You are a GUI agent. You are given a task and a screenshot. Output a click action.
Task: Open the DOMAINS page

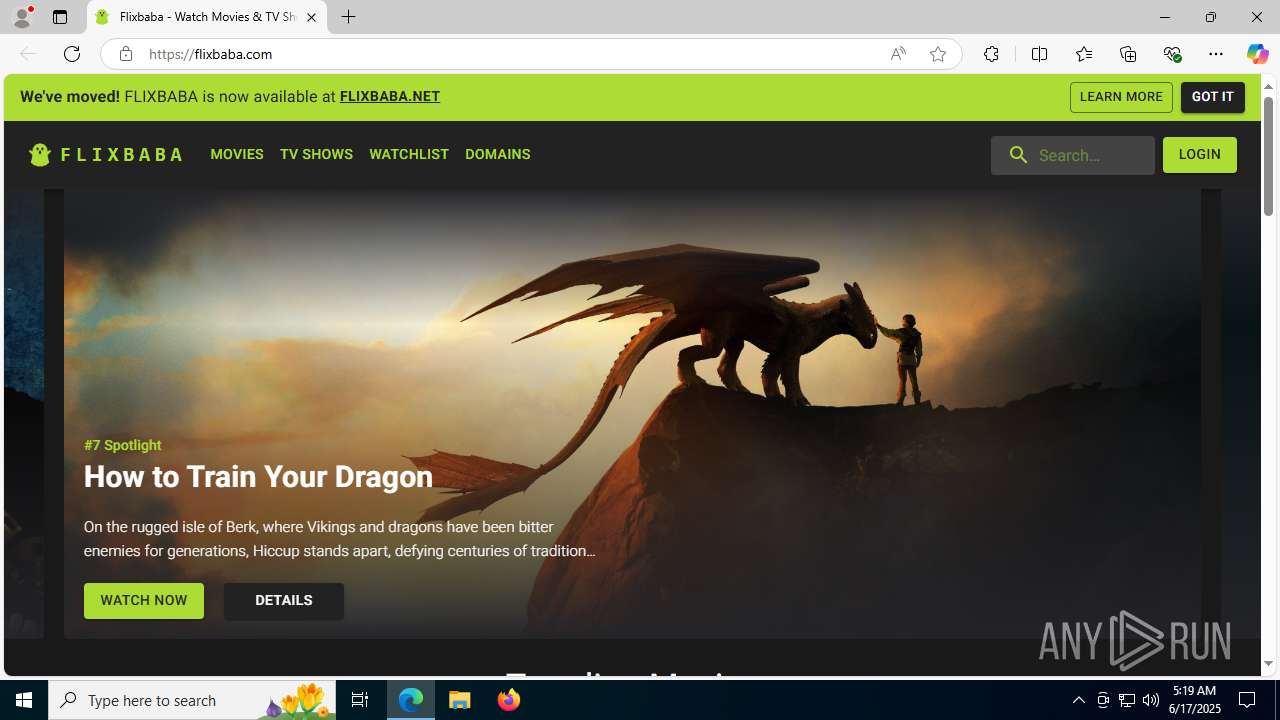498,154
